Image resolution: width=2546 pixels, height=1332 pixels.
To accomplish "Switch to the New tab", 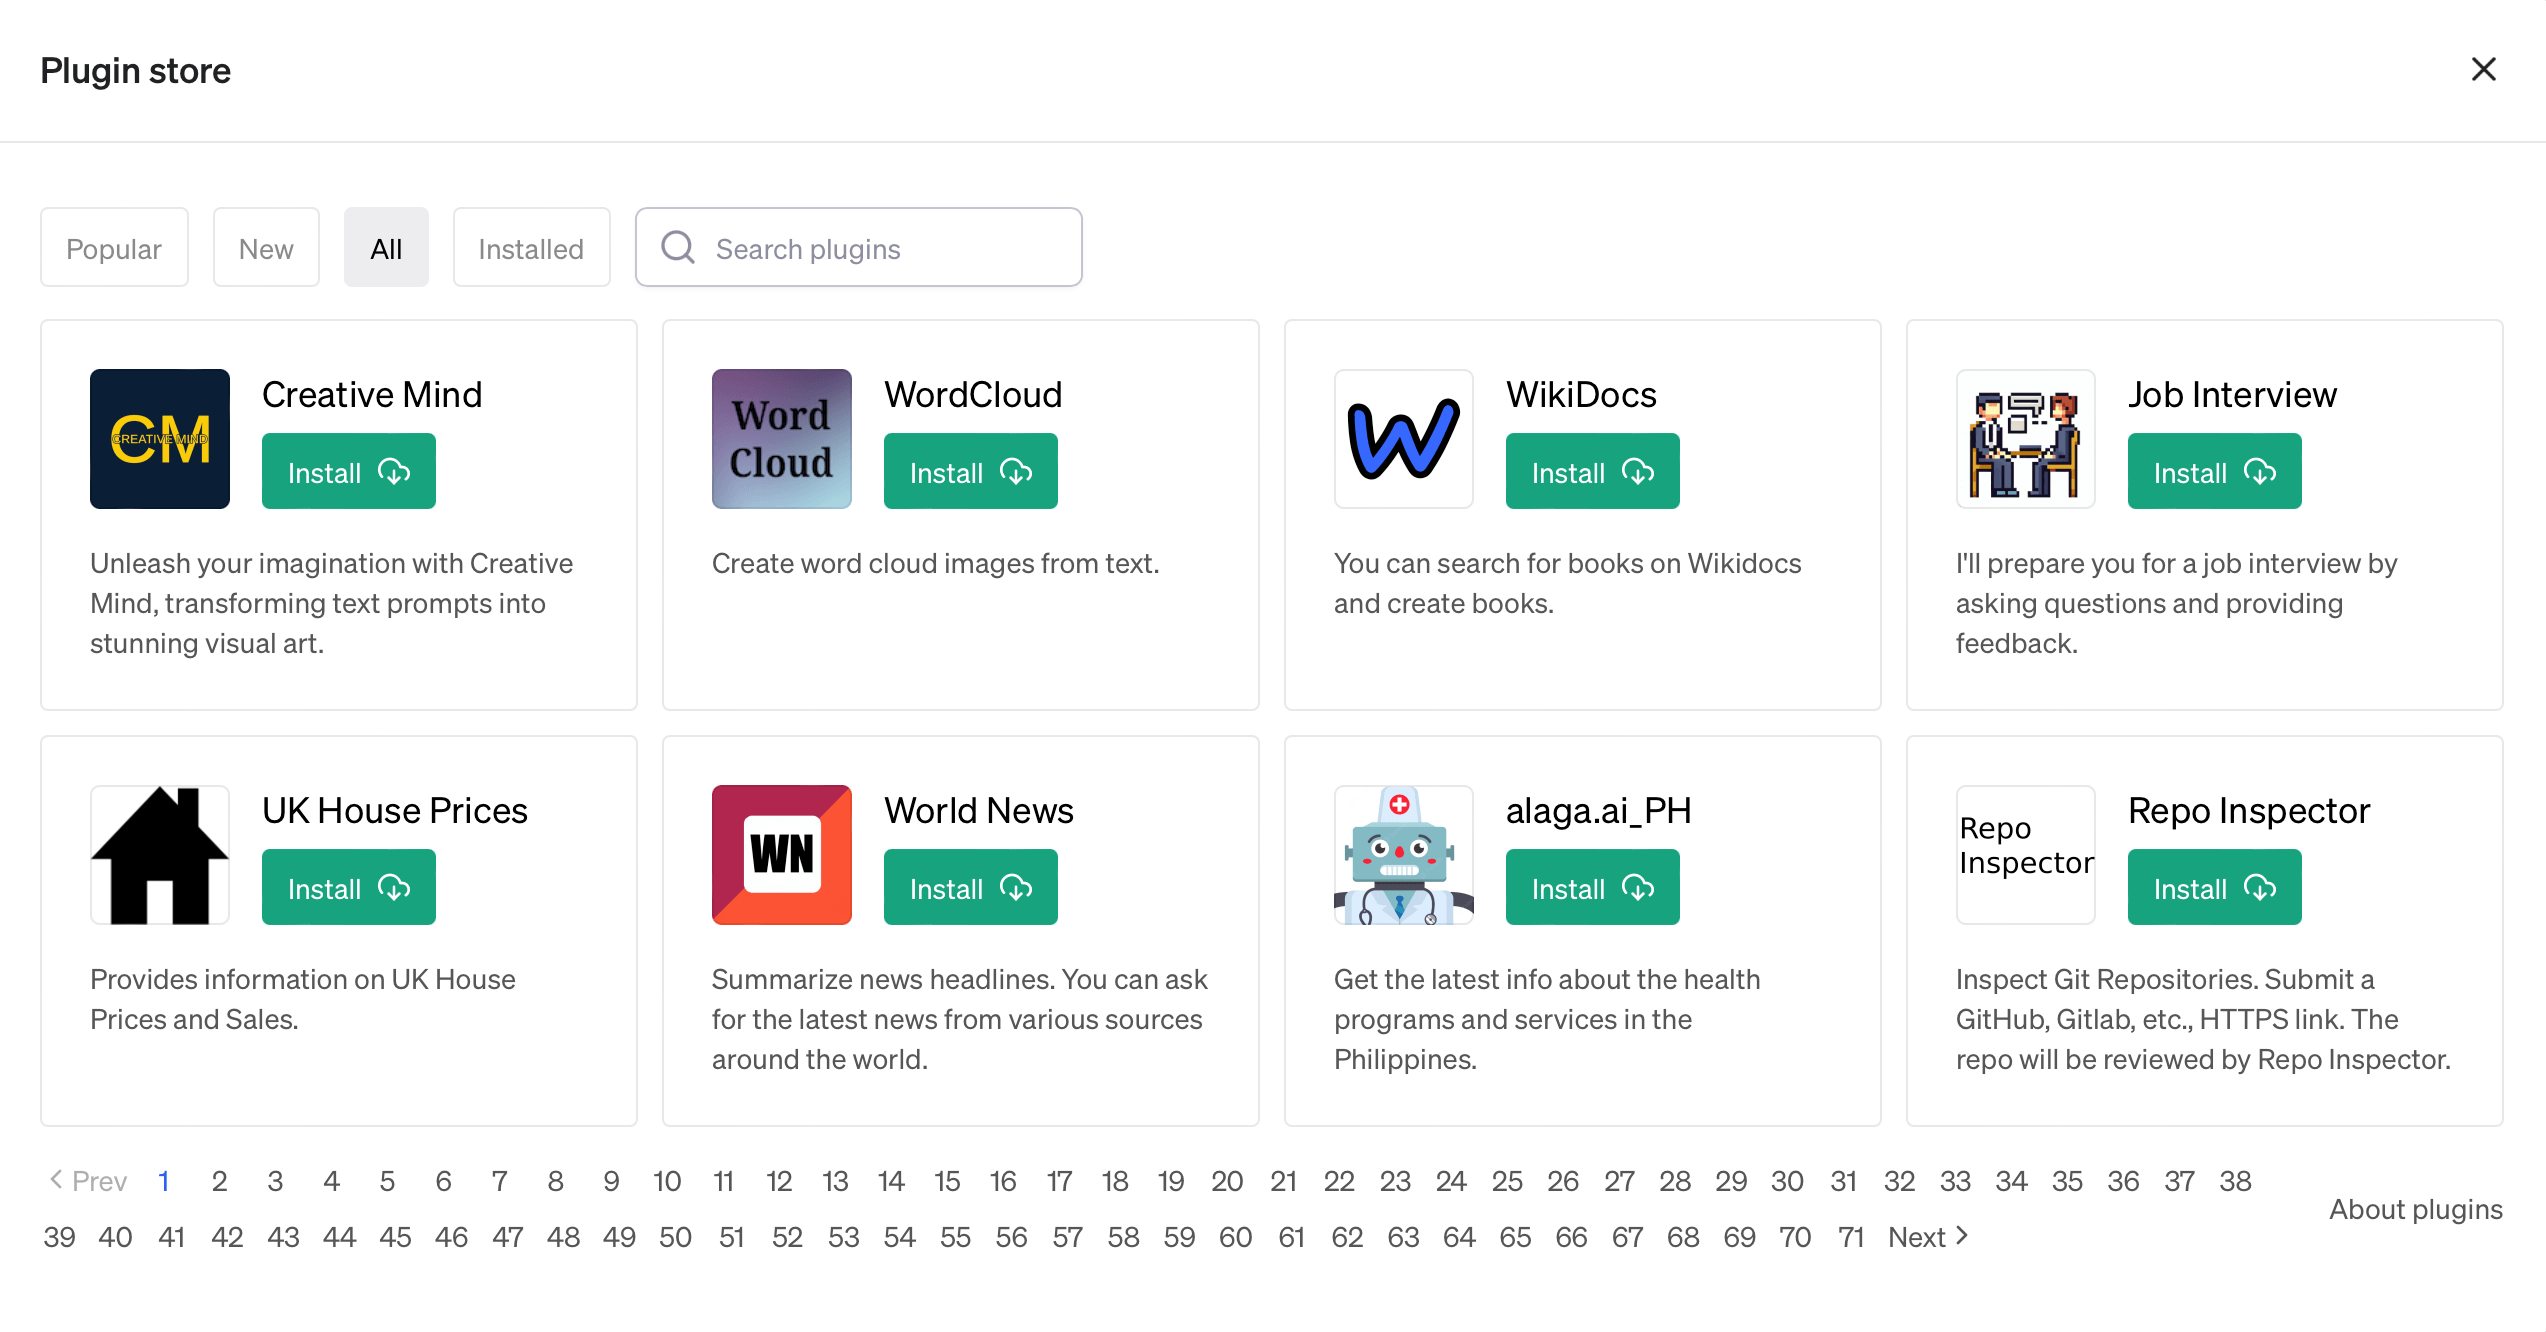I will point(266,248).
